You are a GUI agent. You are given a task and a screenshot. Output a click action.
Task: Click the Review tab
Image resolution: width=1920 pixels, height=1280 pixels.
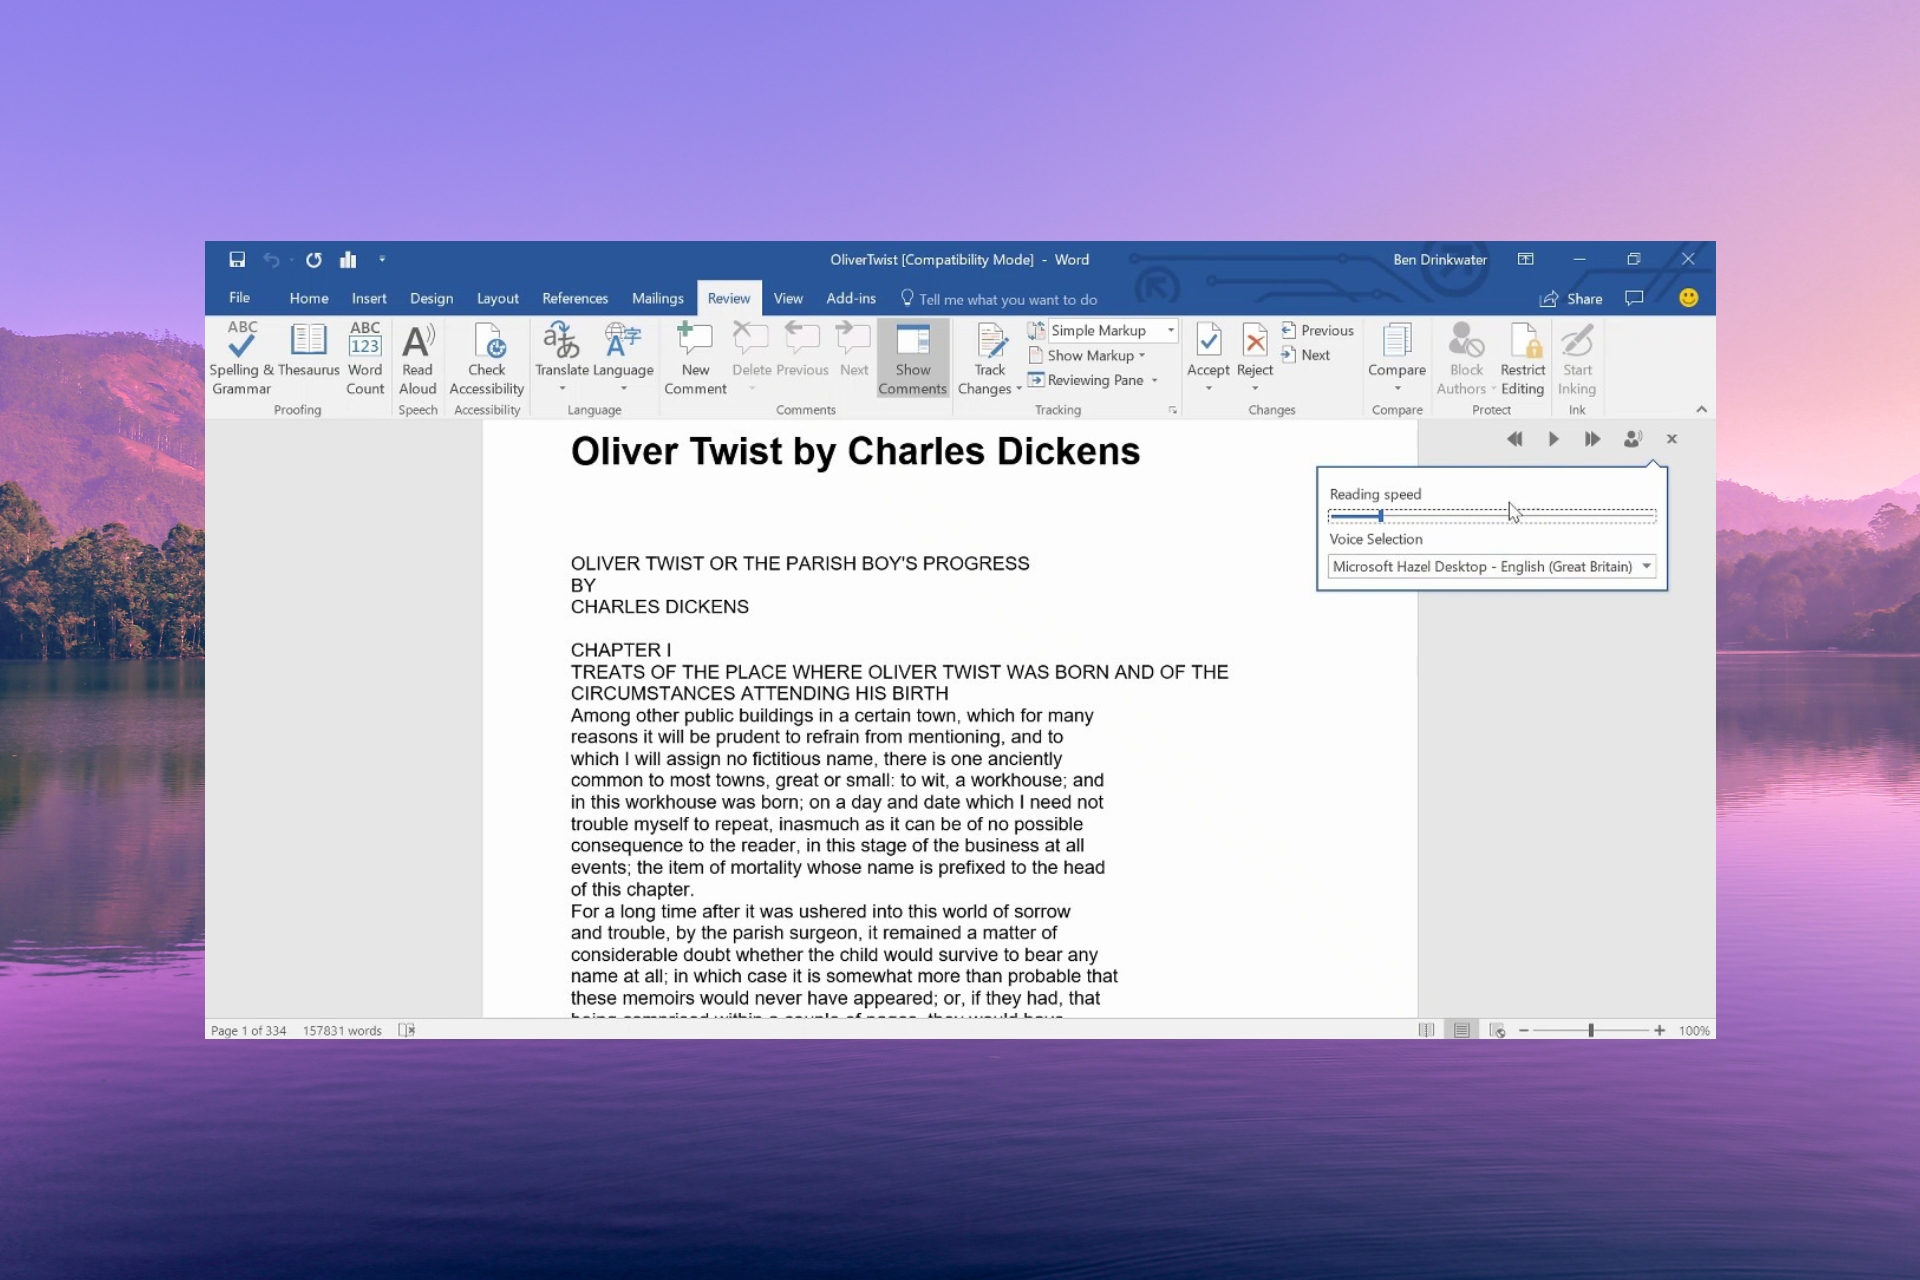726,299
